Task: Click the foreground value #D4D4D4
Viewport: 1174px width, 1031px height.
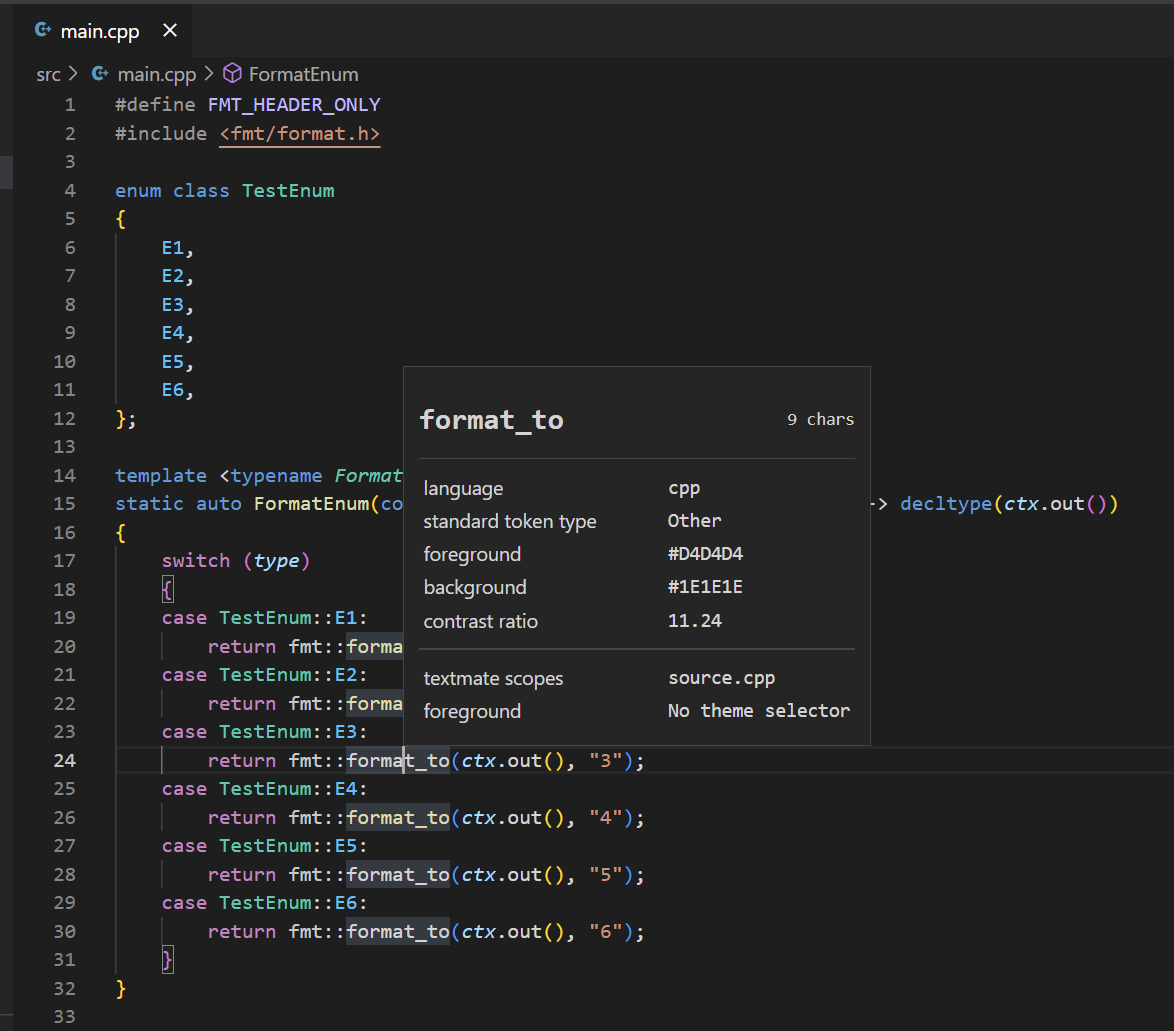Action: pyautogui.click(x=705, y=554)
